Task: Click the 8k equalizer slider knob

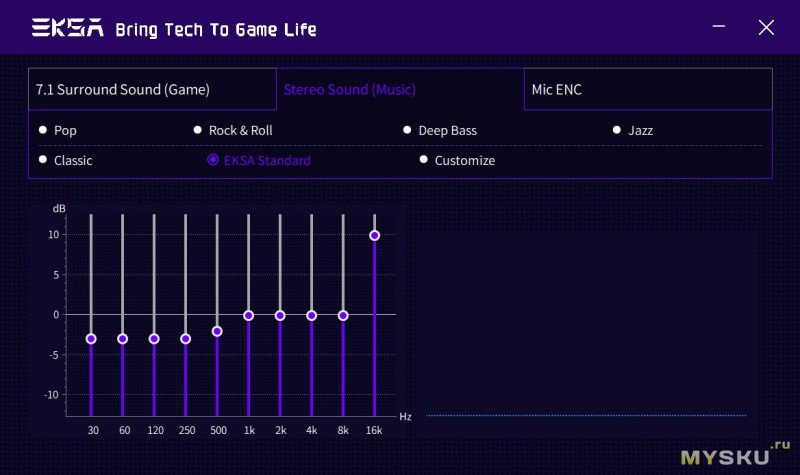Action: (343, 315)
